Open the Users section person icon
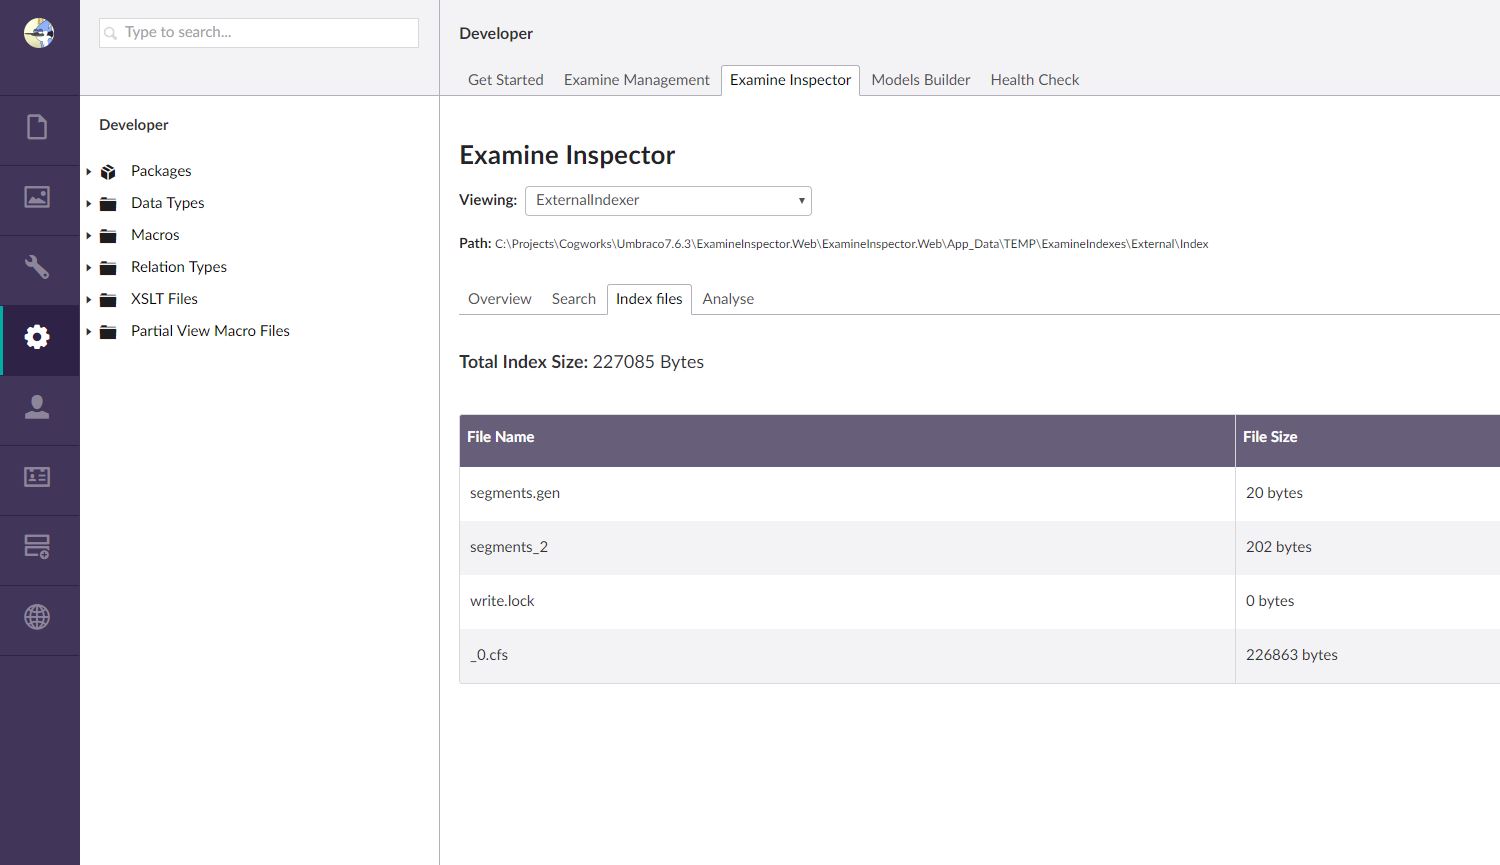 [x=37, y=407]
